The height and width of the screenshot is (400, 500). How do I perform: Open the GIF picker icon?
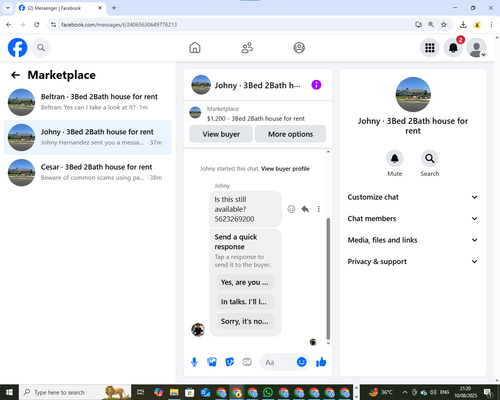coord(247,362)
